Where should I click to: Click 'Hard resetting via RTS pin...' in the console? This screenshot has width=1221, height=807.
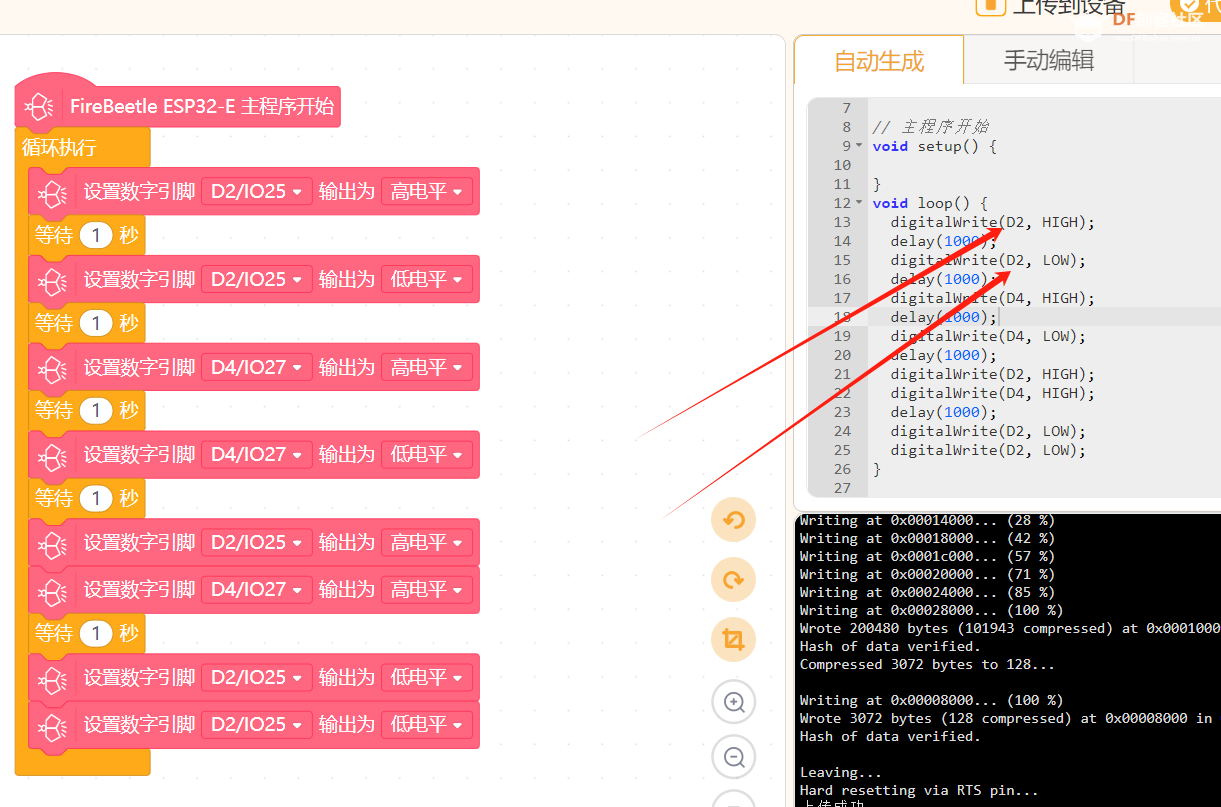tap(919, 790)
